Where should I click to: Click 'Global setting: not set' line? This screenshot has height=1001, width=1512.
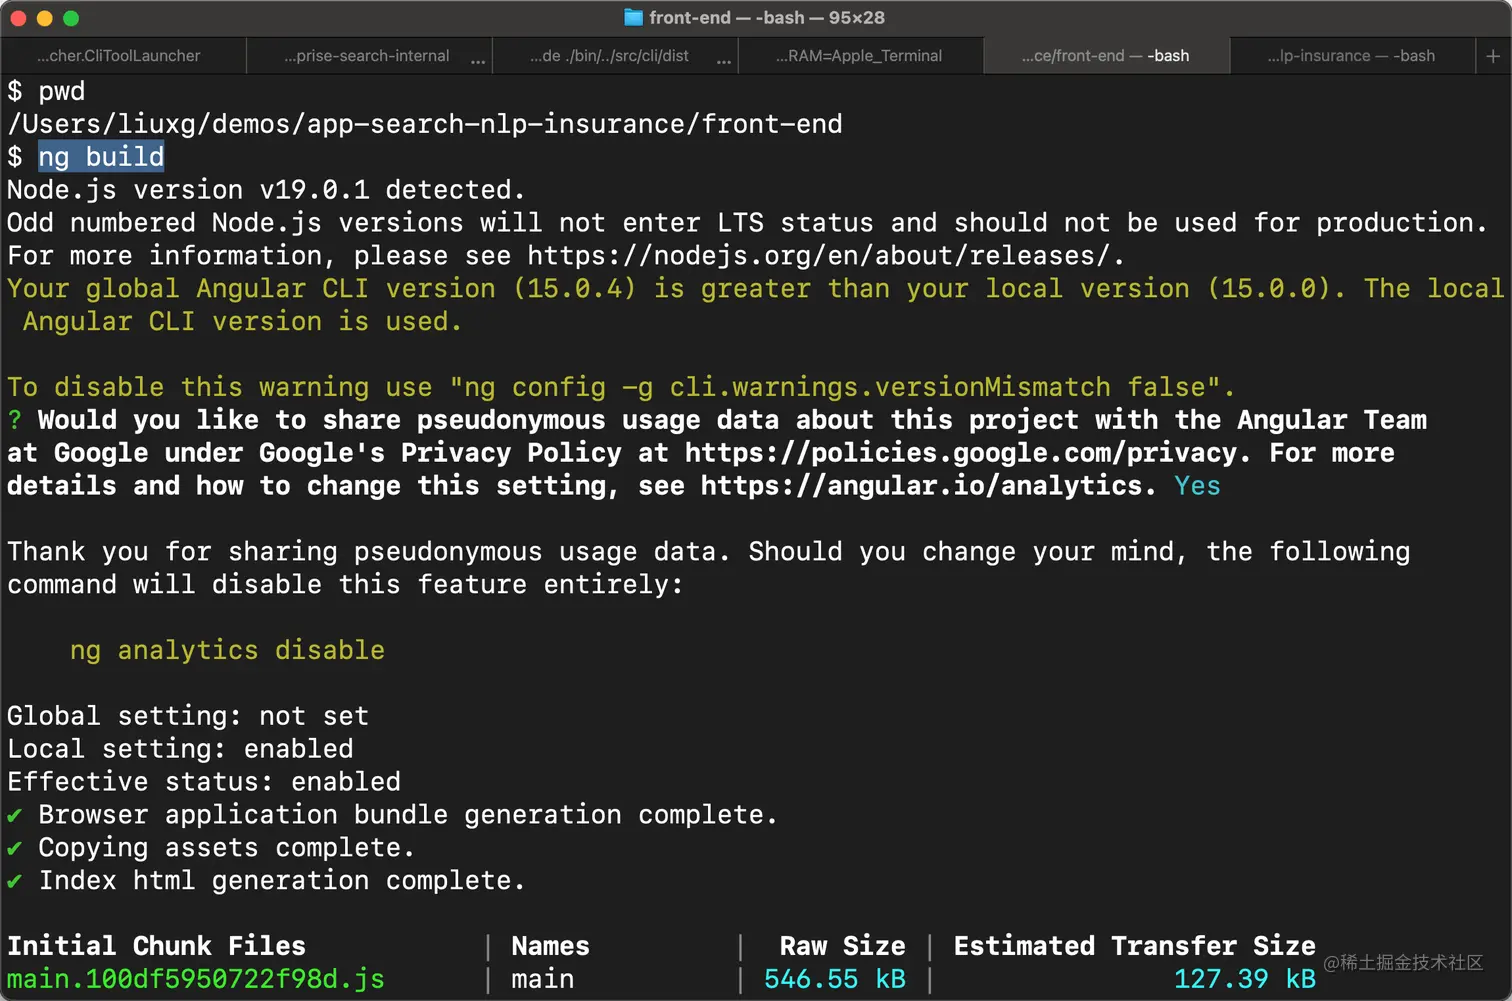pos(188,716)
